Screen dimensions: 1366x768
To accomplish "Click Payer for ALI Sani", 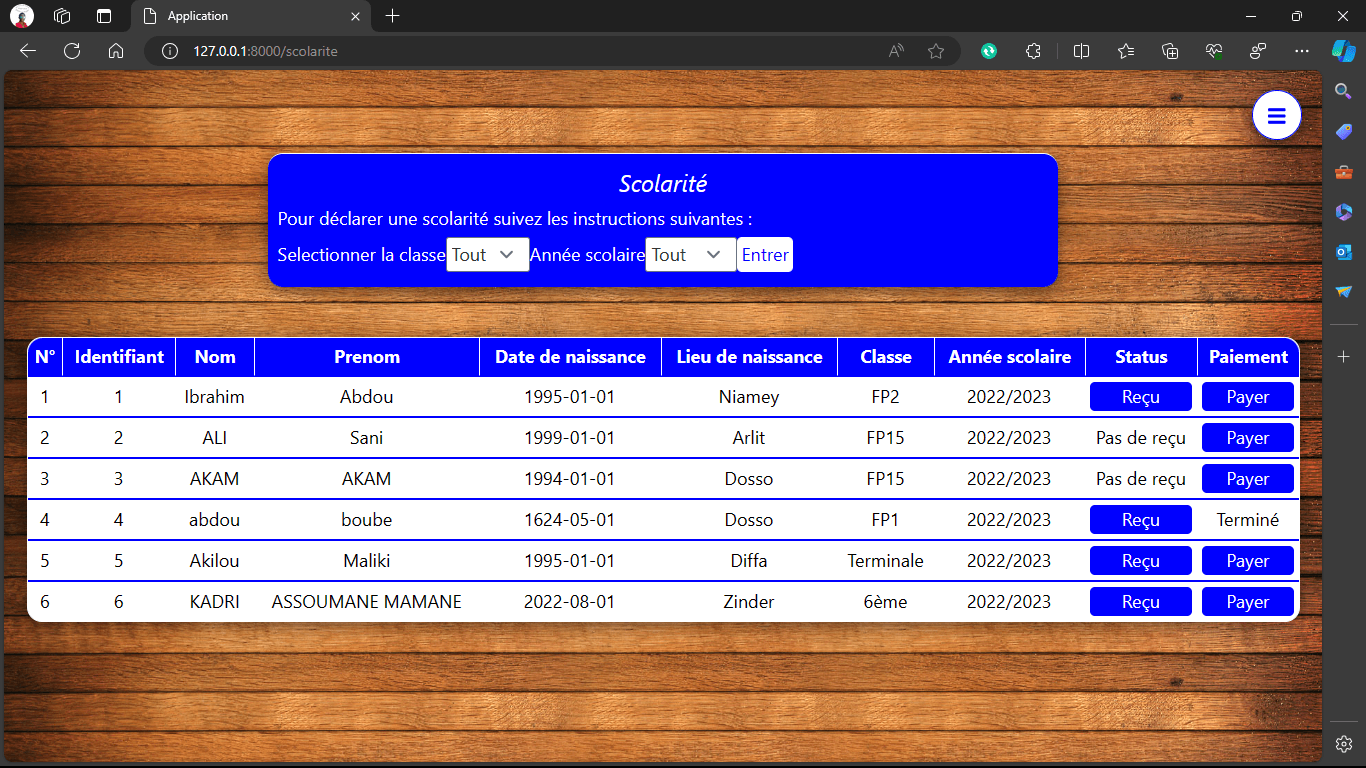I will [1248, 438].
